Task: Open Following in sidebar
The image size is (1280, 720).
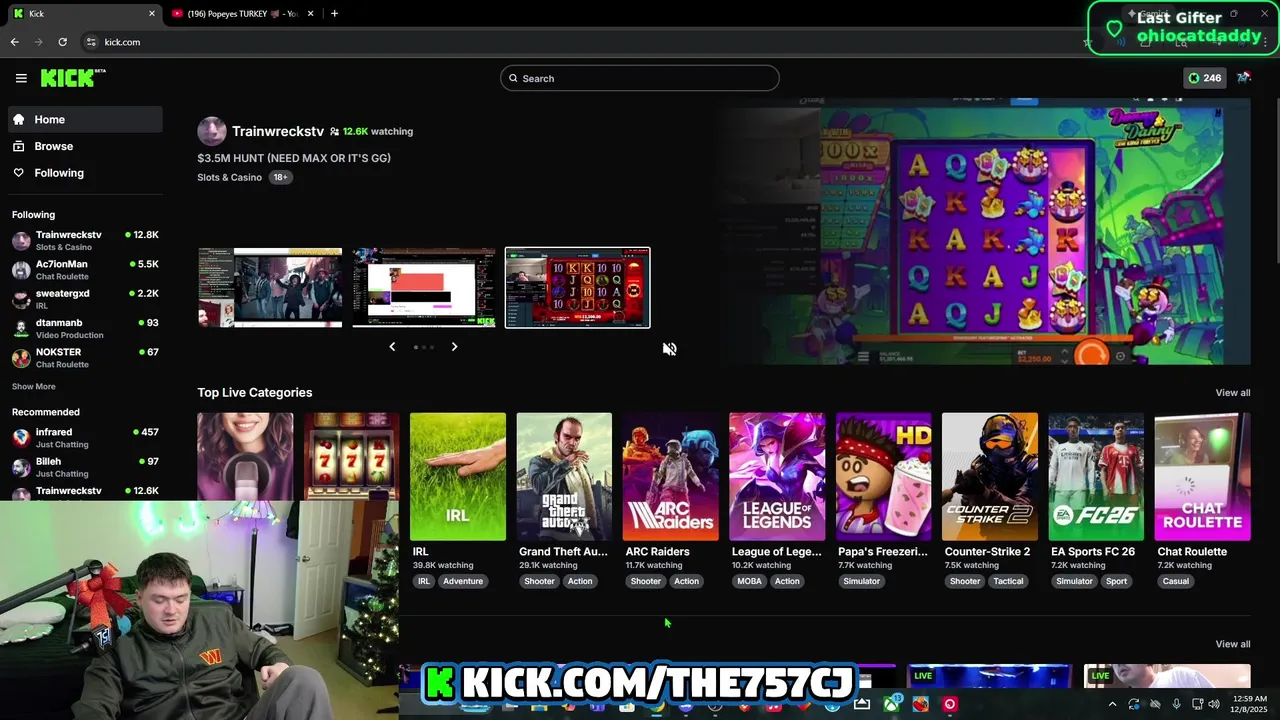Action: pyautogui.click(x=85, y=173)
